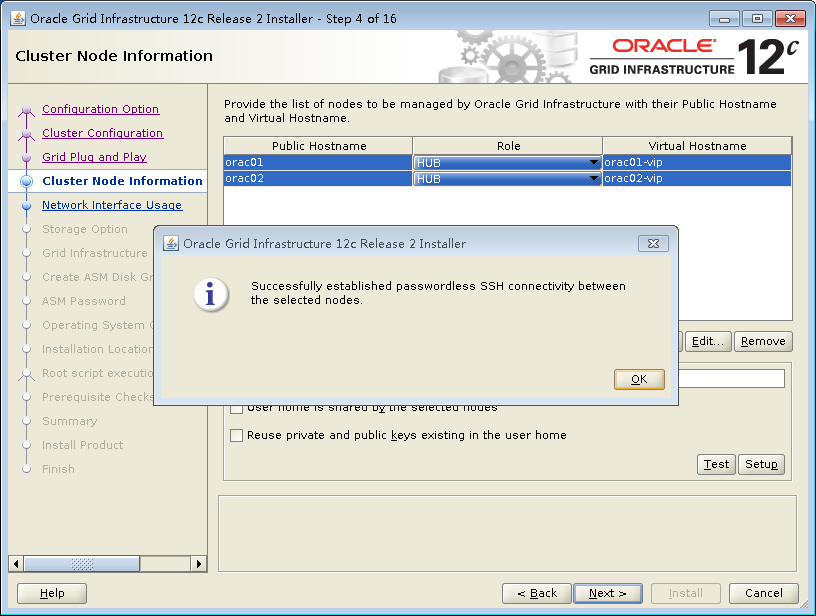Click the Public Hostname column header
This screenshot has width=816, height=616.
click(x=318, y=146)
